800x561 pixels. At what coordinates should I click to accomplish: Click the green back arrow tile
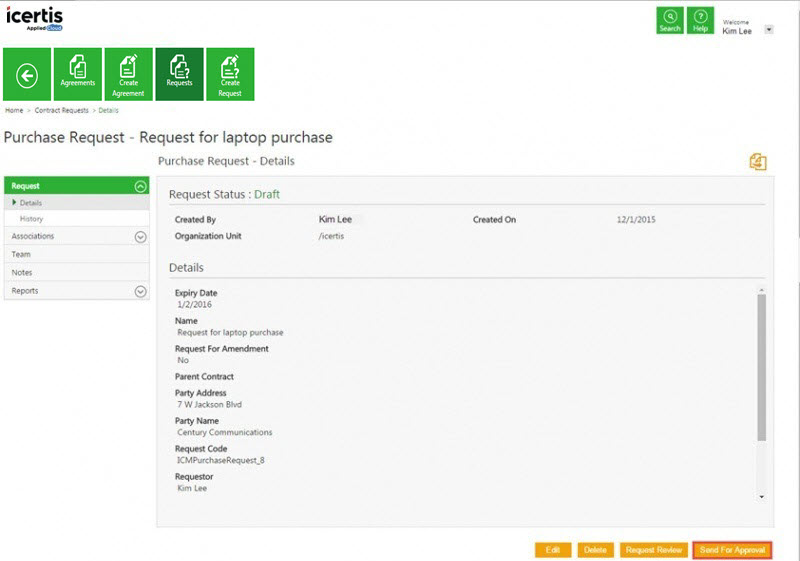point(27,74)
